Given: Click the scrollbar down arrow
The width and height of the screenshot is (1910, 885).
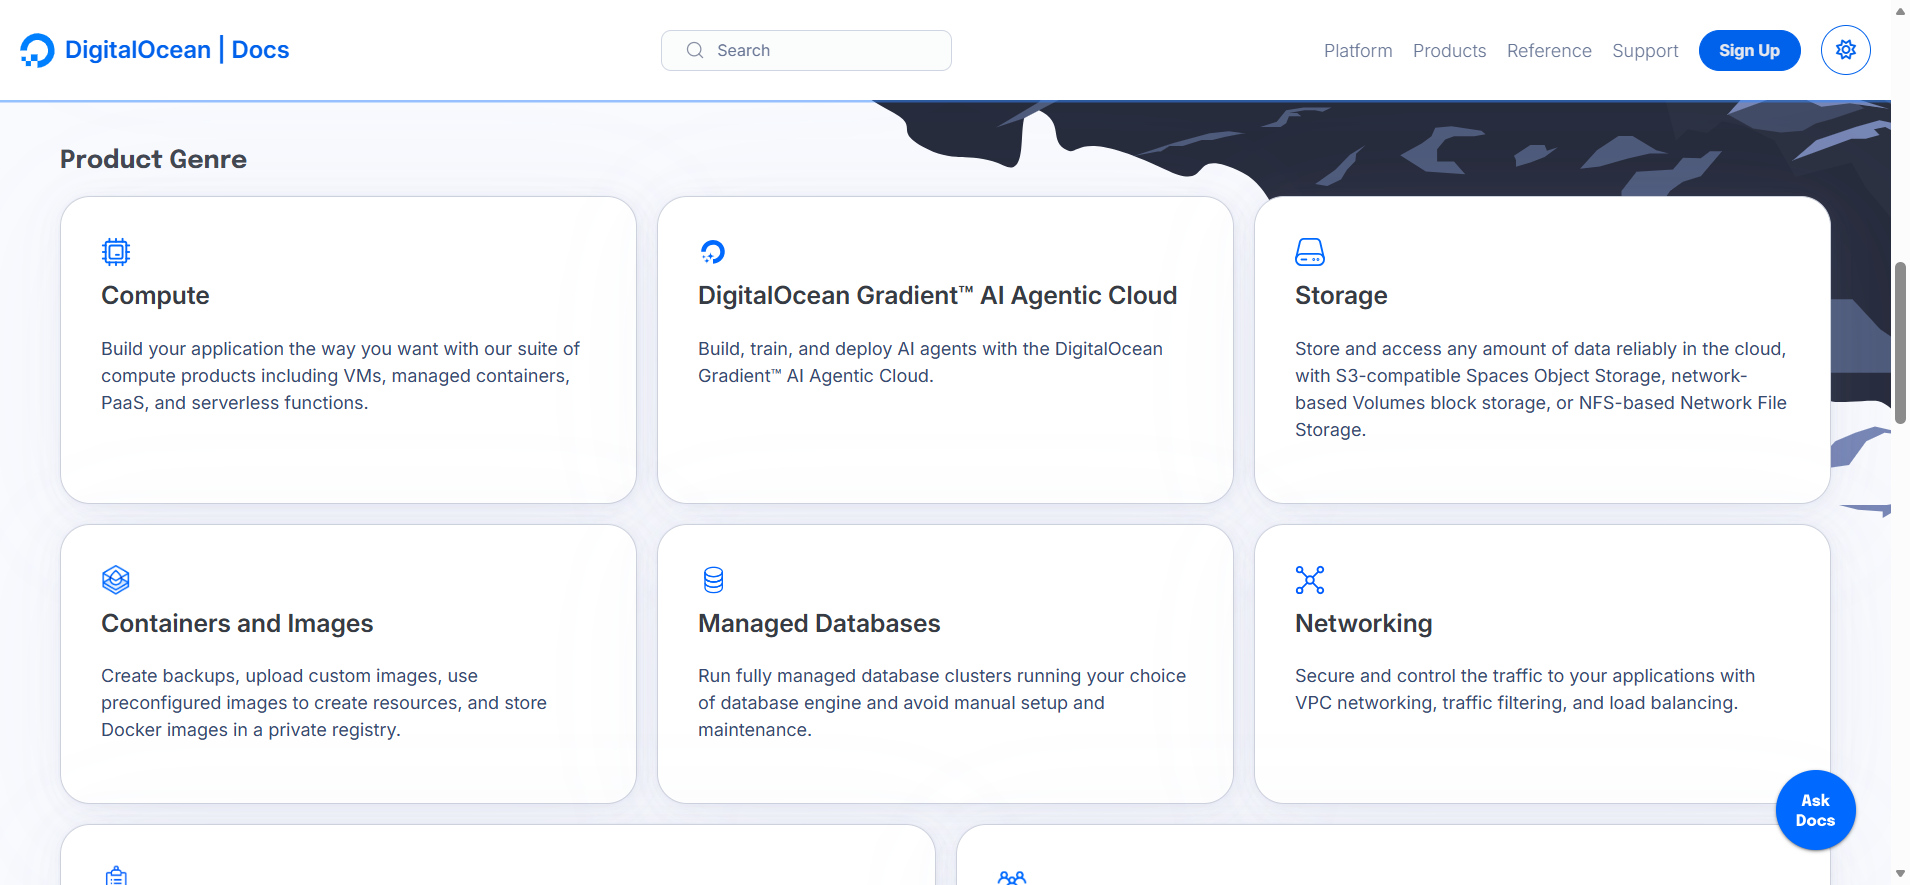Looking at the screenshot, I should 1900,874.
